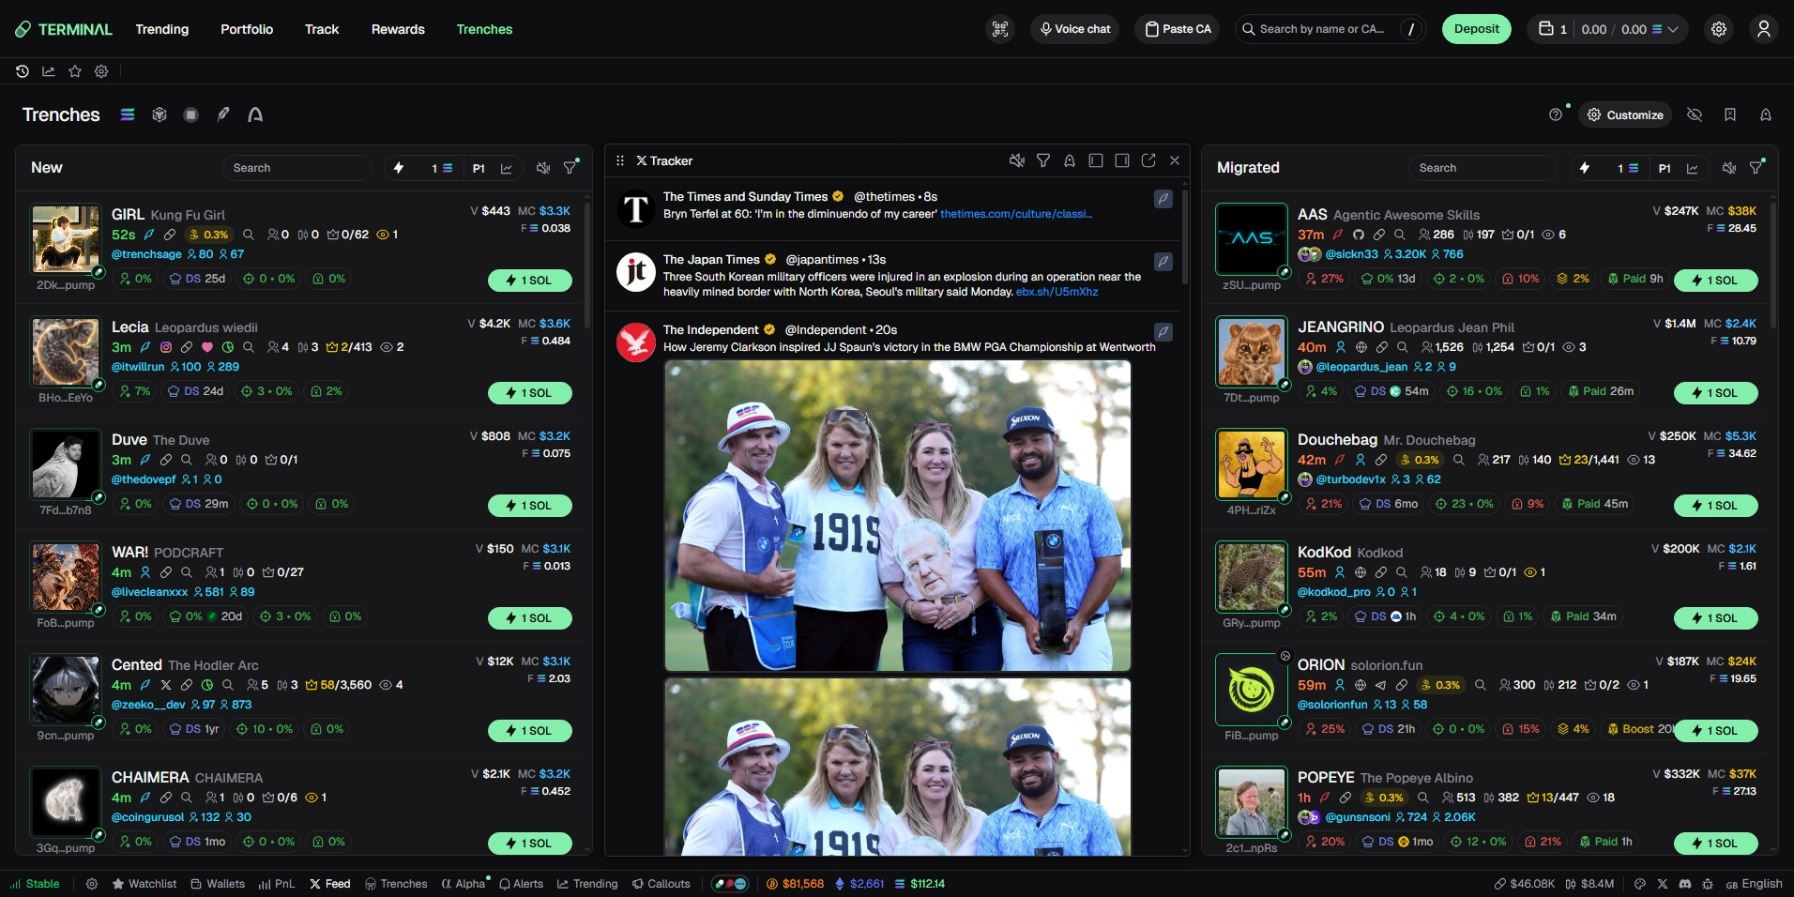Open Watchlist in the bottom bar
This screenshot has width=1794, height=897.
point(145,884)
